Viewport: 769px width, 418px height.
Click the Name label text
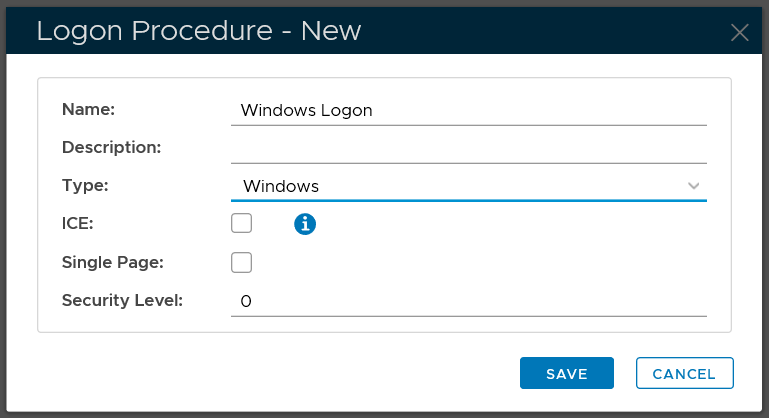tap(89, 109)
